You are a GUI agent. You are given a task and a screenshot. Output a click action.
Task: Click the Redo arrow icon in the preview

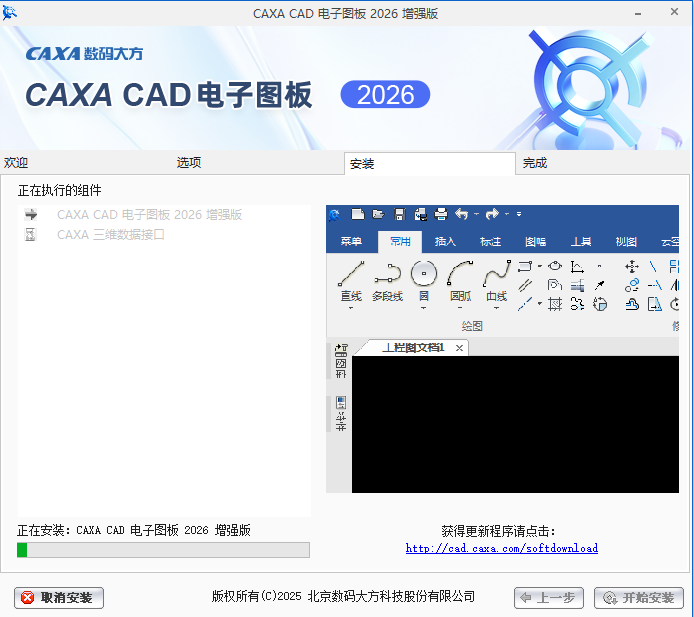point(492,214)
